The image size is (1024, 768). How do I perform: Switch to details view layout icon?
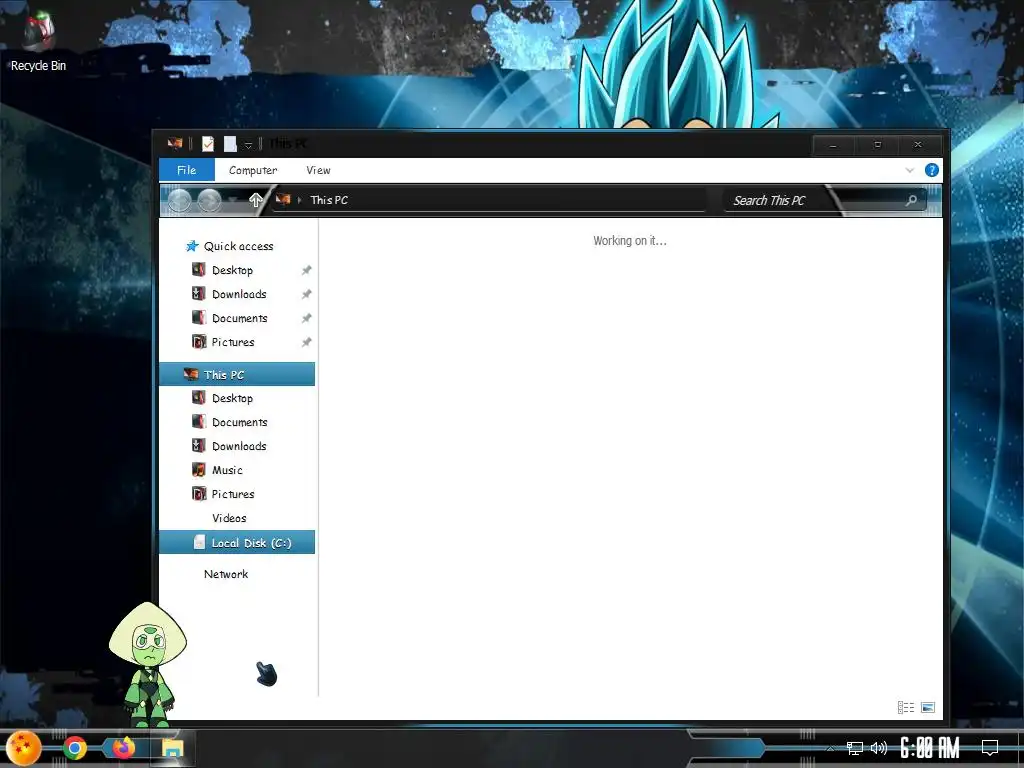point(906,707)
